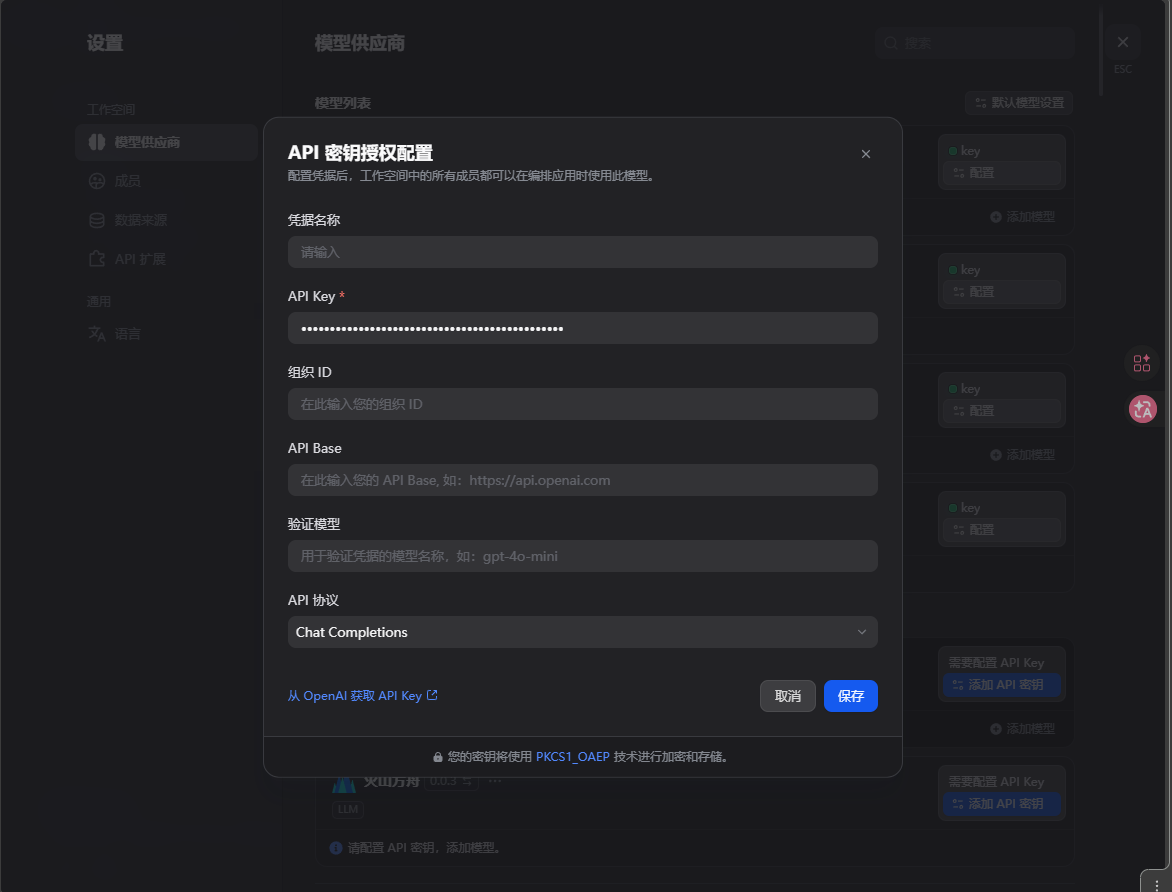Click the external link icon beside OpenAI link

coord(432,695)
